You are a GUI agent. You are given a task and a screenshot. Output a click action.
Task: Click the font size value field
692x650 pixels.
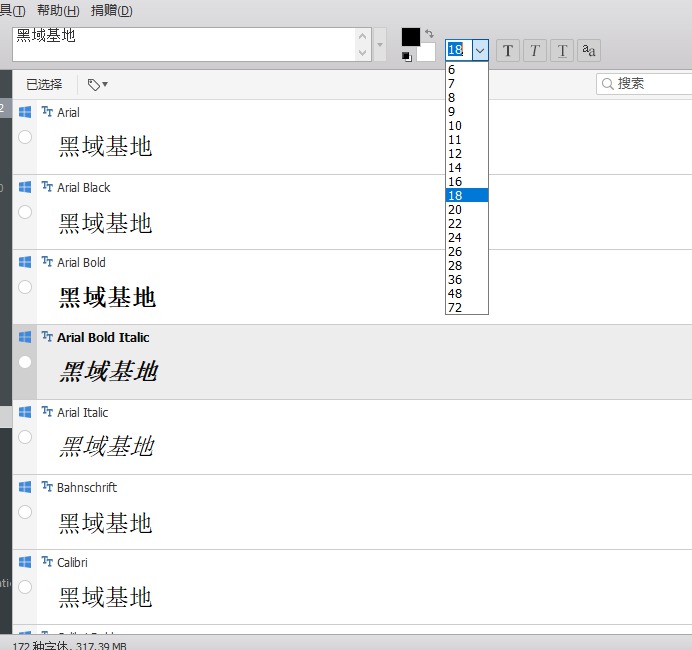(x=459, y=50)
